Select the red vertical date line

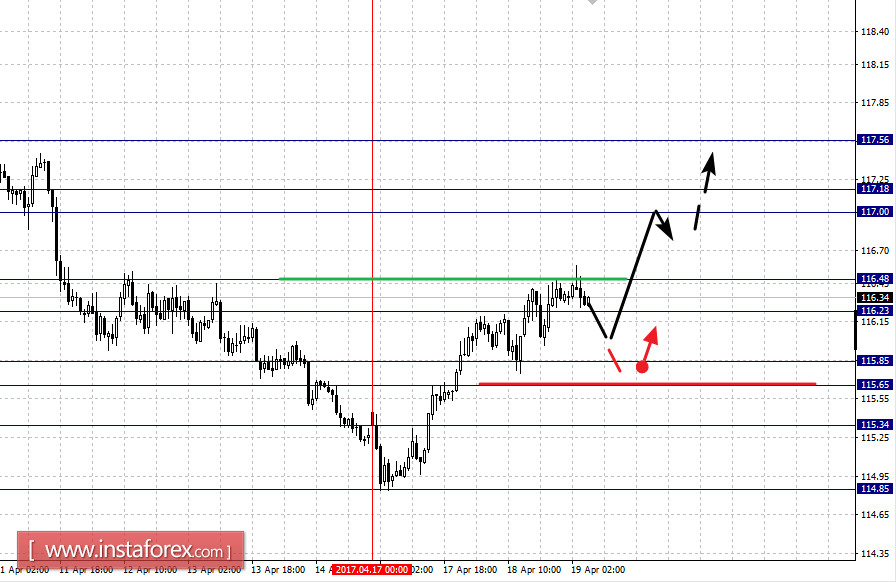(373, 280)
